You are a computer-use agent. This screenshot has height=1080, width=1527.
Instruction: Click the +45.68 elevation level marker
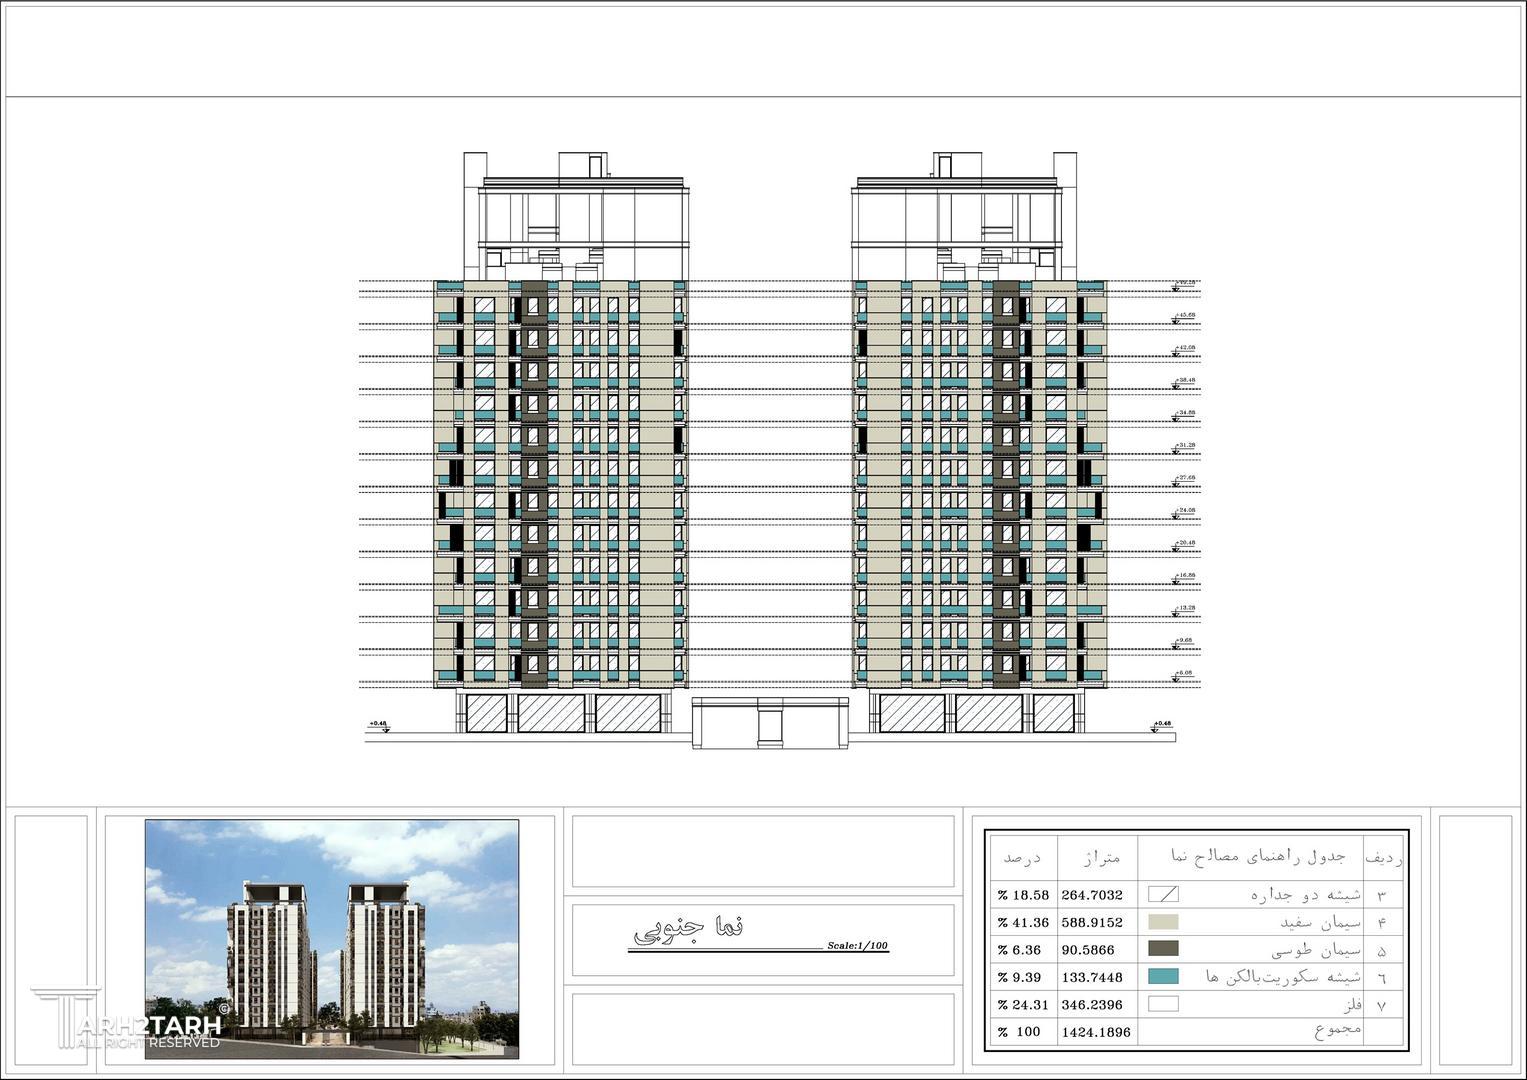[1185, 317]
